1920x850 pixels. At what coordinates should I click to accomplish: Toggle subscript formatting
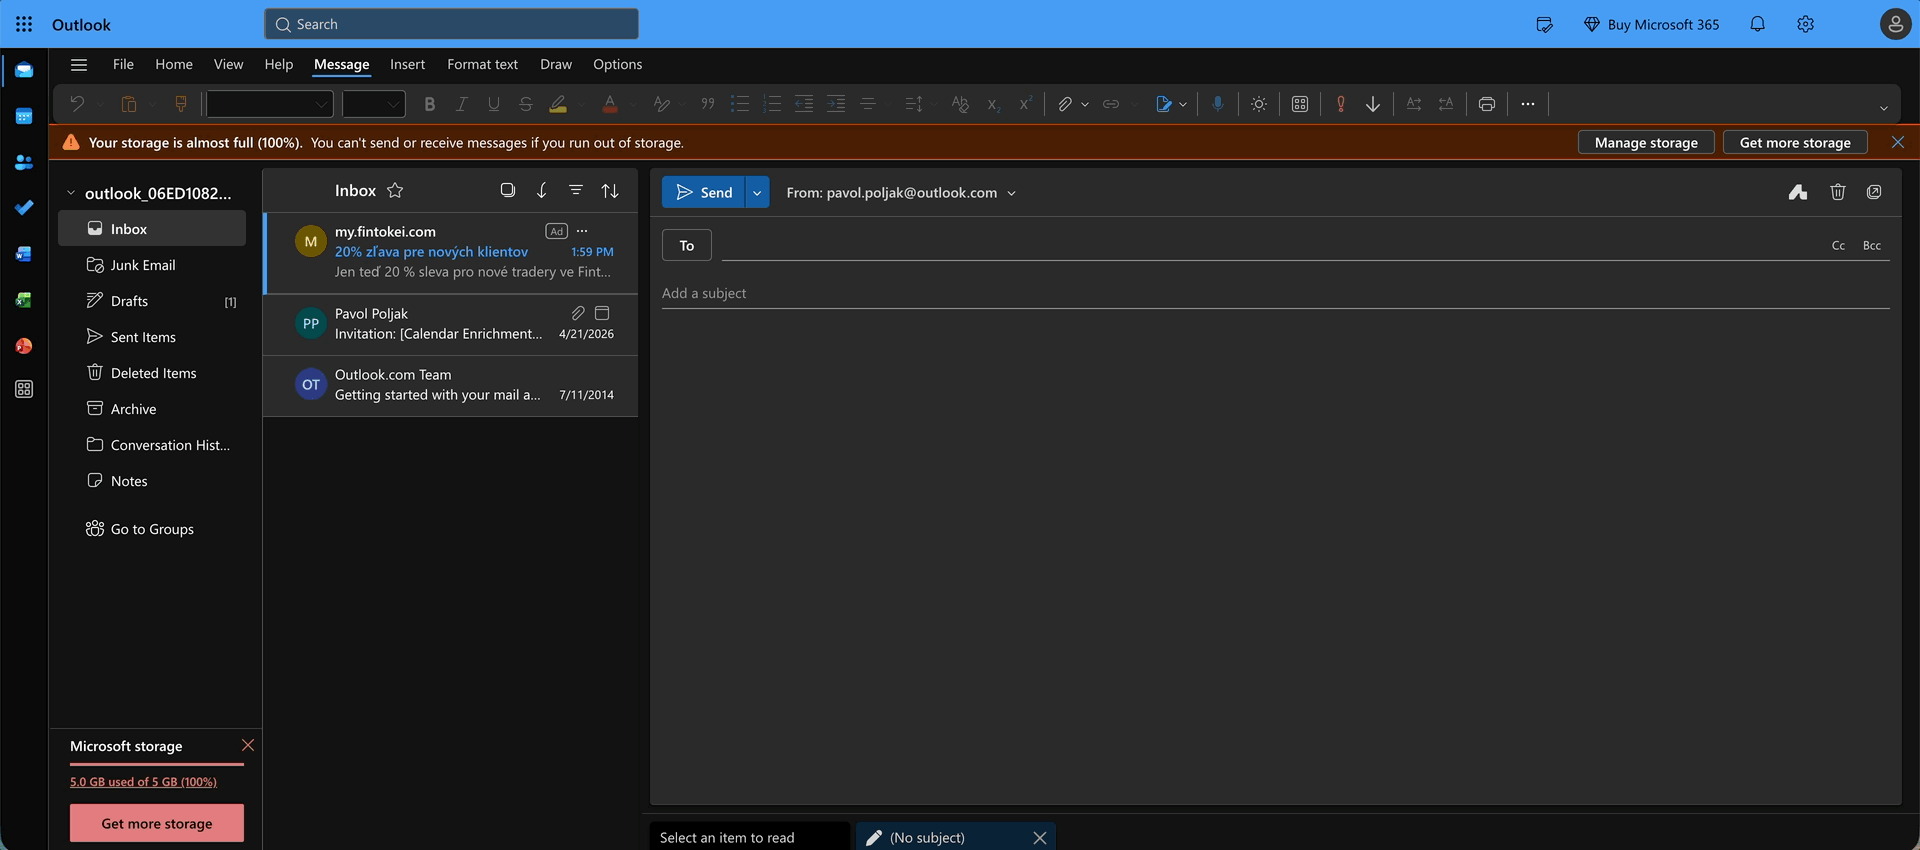click(993, 104)
